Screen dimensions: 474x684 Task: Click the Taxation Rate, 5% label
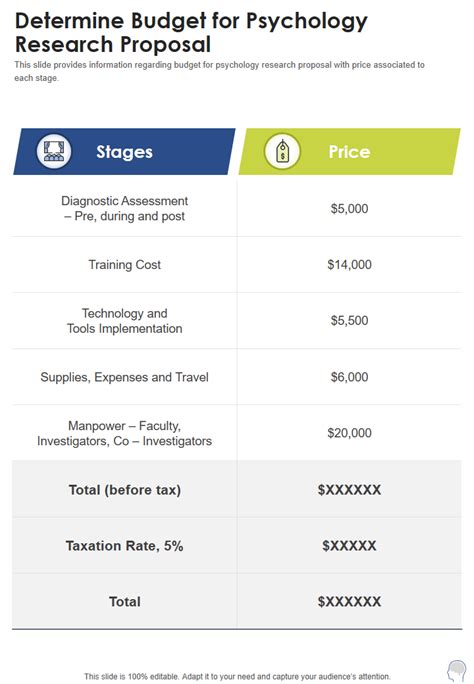coord(124,546)
